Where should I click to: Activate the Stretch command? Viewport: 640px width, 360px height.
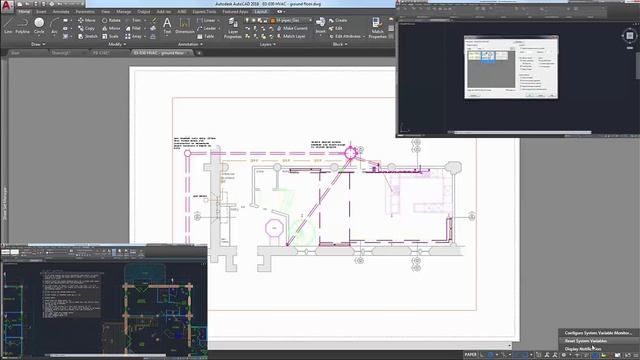87,36
